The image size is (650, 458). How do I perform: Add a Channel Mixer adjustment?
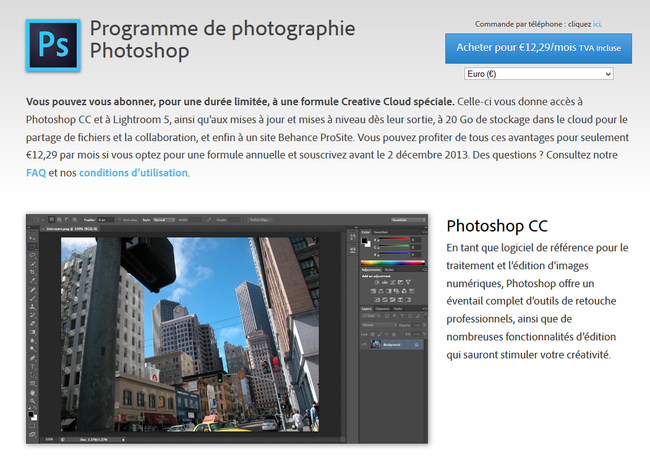(404, 291)
